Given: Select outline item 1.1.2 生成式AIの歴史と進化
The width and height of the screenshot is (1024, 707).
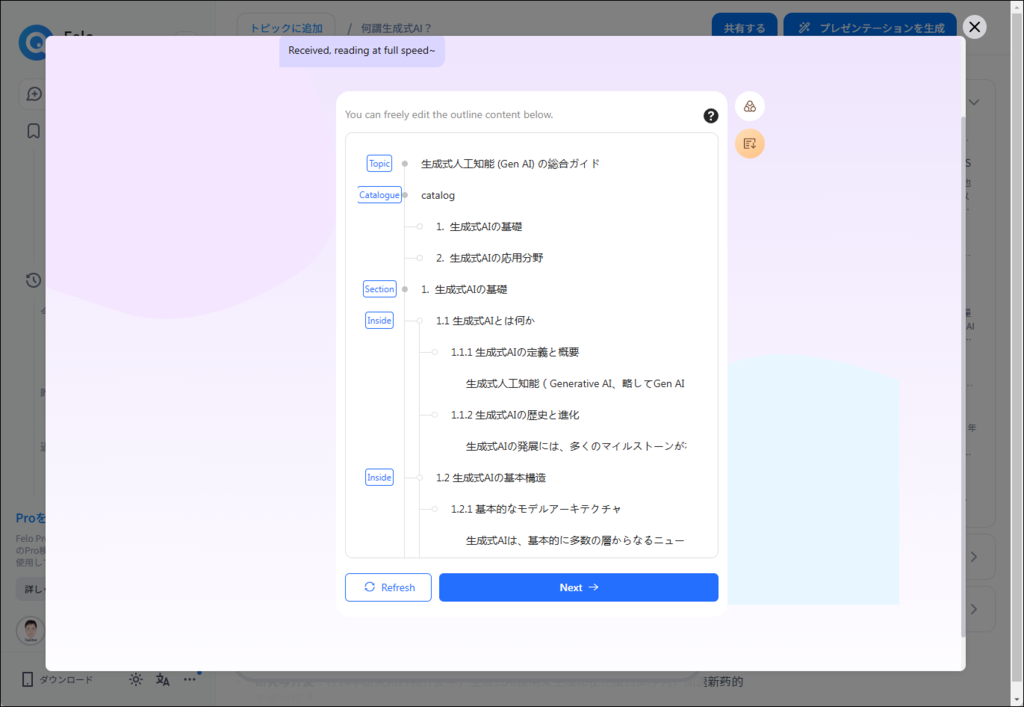Looking at the screenshot, I should (x=515, y=415).
